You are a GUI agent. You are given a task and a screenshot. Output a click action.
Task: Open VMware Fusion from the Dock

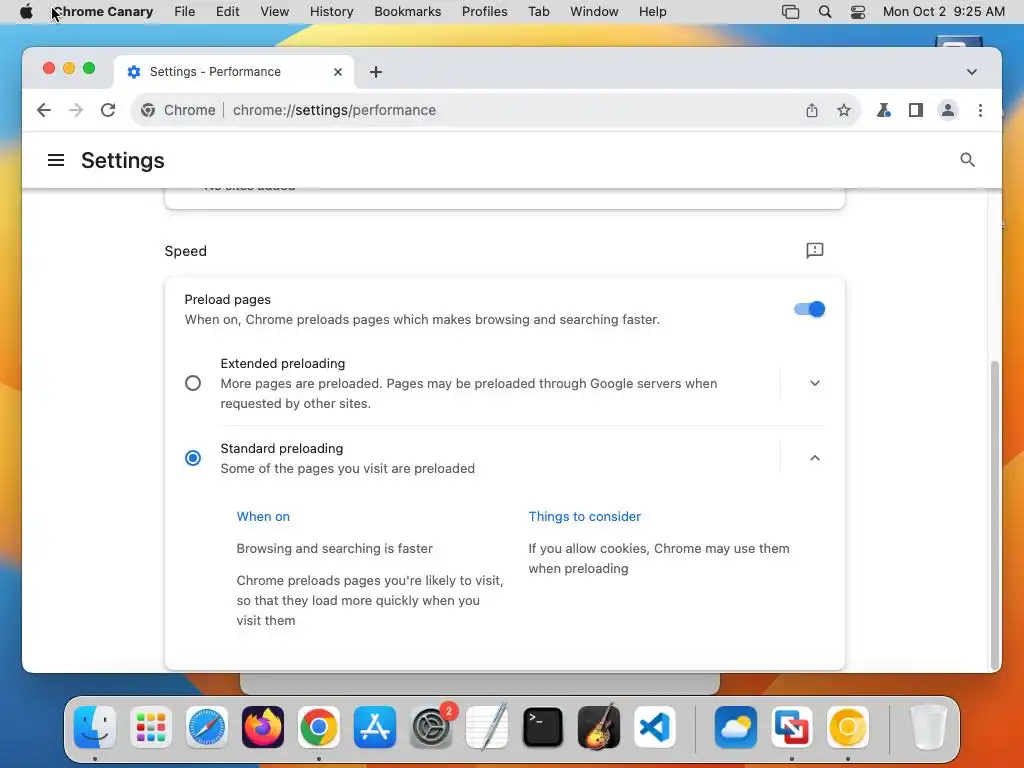(x=792, y=727)
